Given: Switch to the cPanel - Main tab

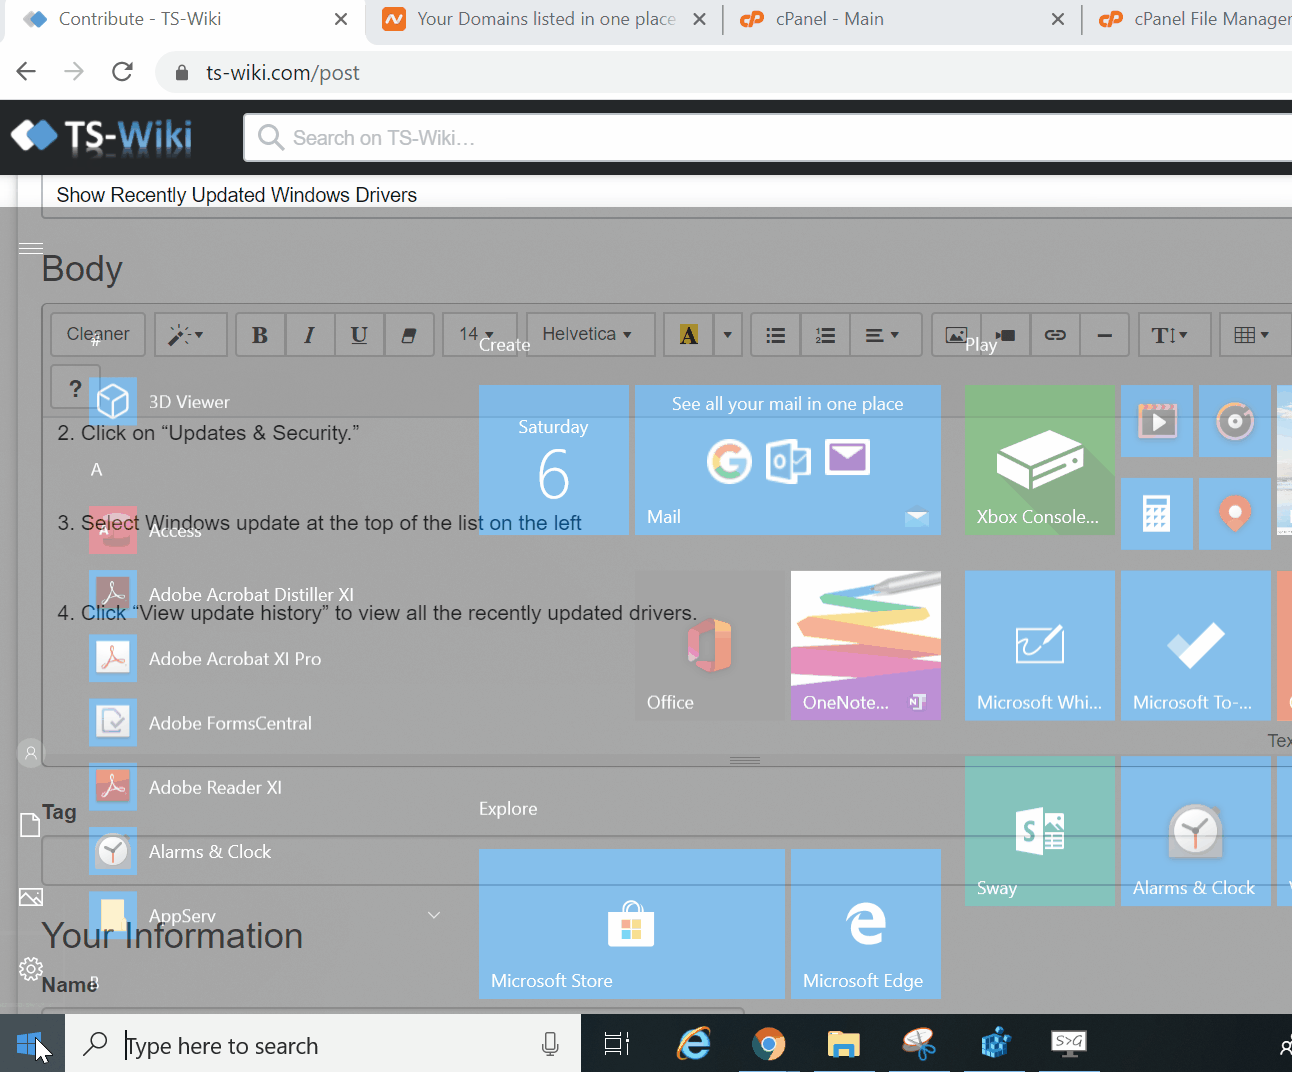Looking at the screenshot, I should point(829,19).
